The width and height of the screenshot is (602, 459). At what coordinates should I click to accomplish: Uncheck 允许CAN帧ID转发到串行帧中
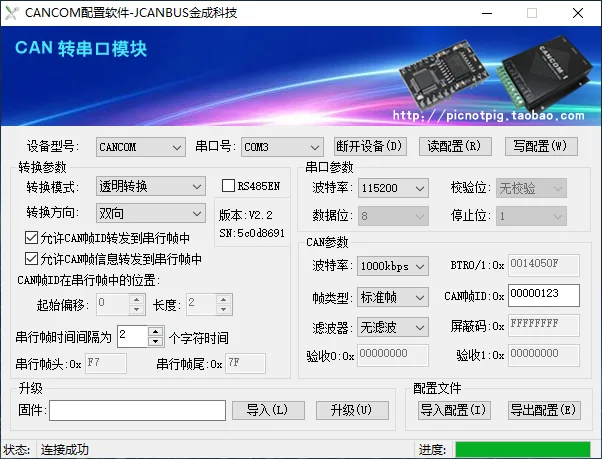[31, 238]
